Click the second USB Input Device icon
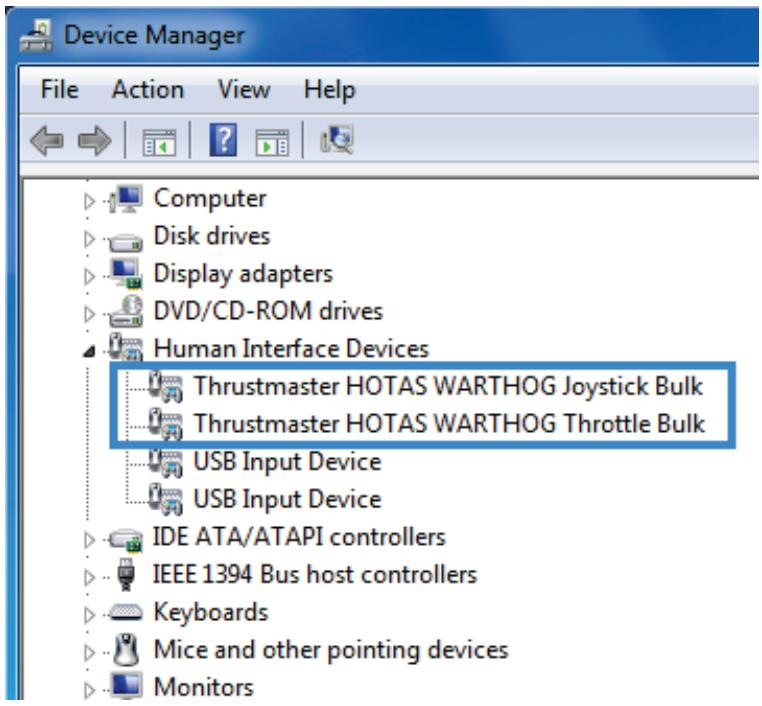The image size is (762, 706). click(166, 499)
